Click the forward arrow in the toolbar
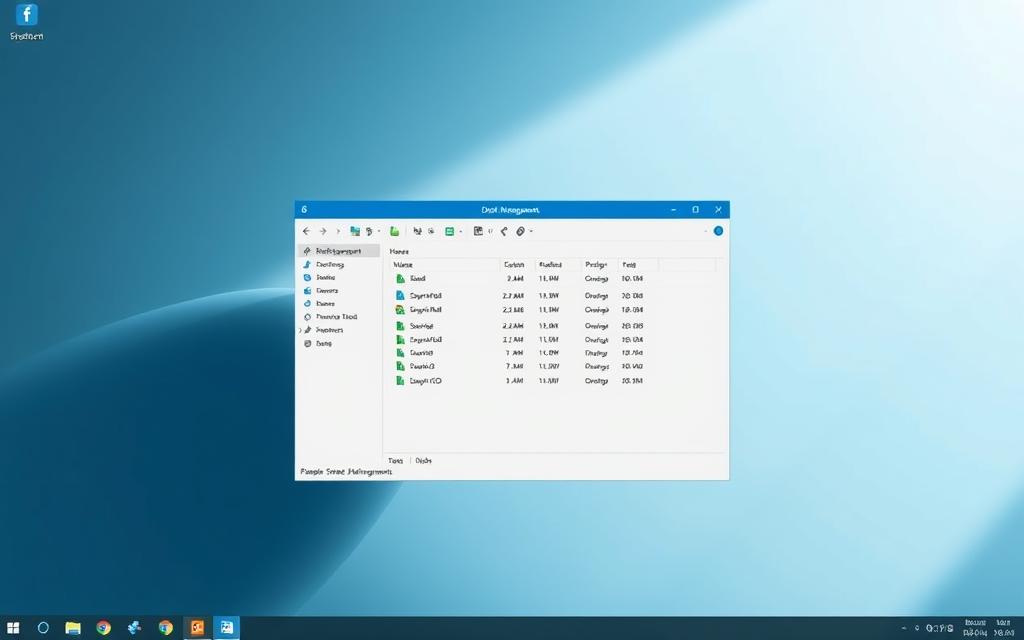 pyautogui.click(x=322, y=231)
